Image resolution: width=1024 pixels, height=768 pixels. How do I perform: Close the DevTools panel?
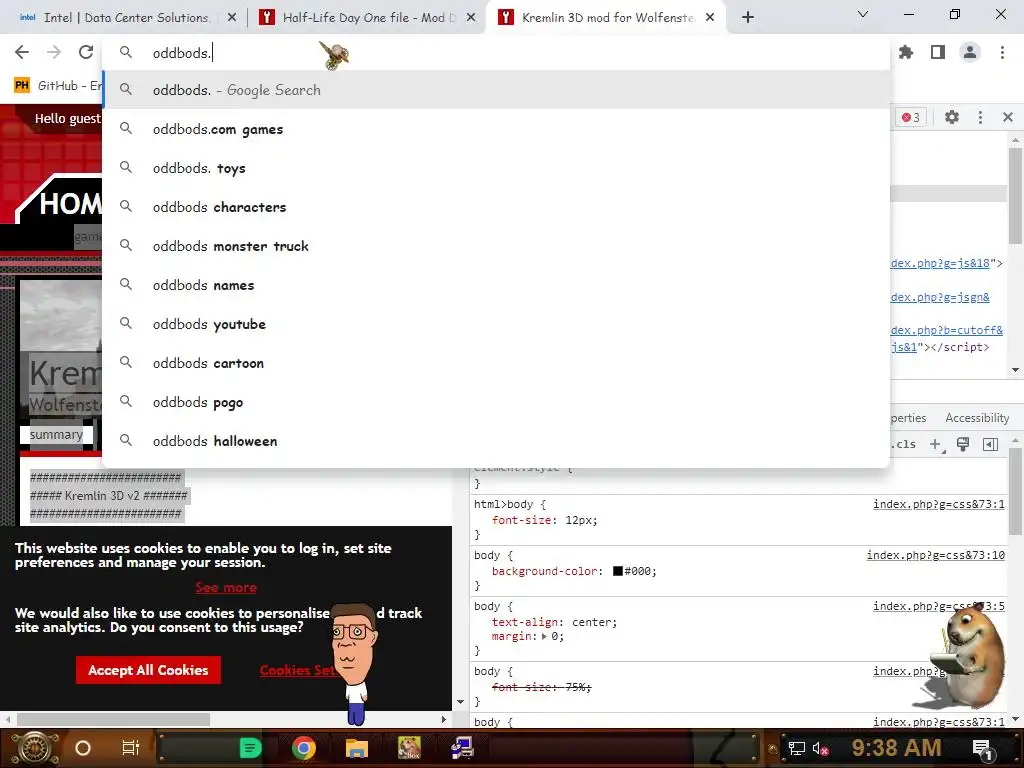pyautogui.click(x=1008, y=117)
